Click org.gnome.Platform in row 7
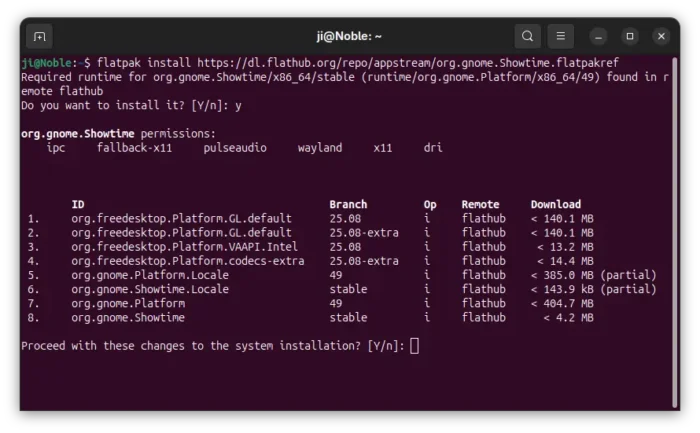The image size is (700, 433). (x=128, y=303)
